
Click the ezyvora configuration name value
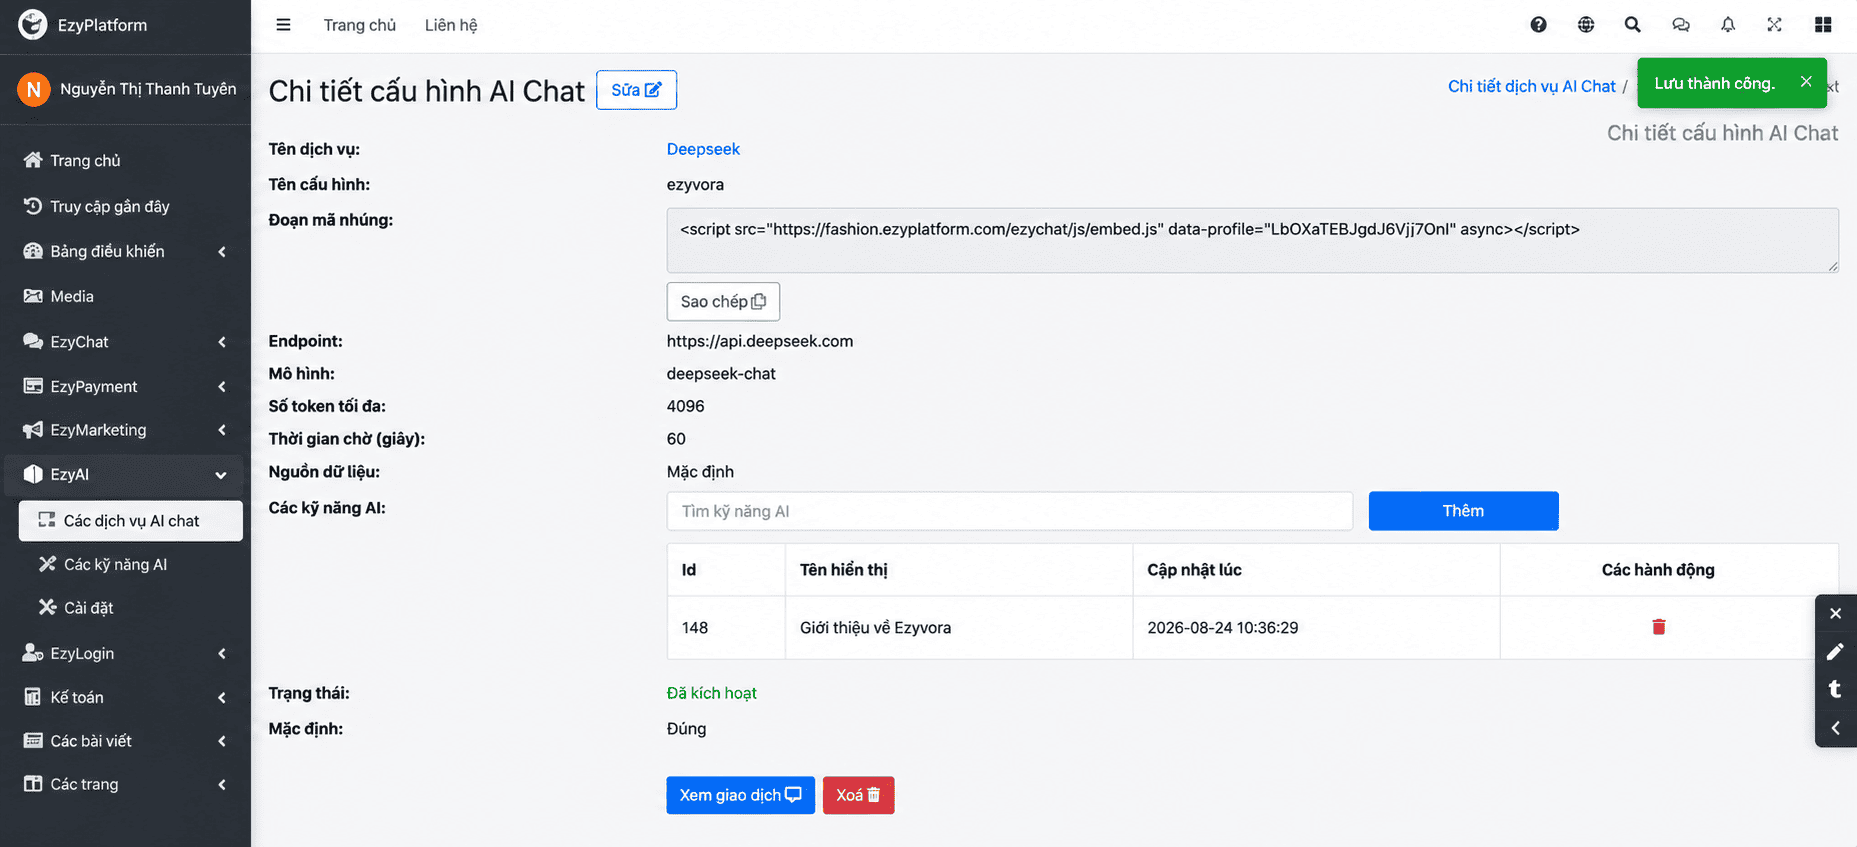pos(695,185)
